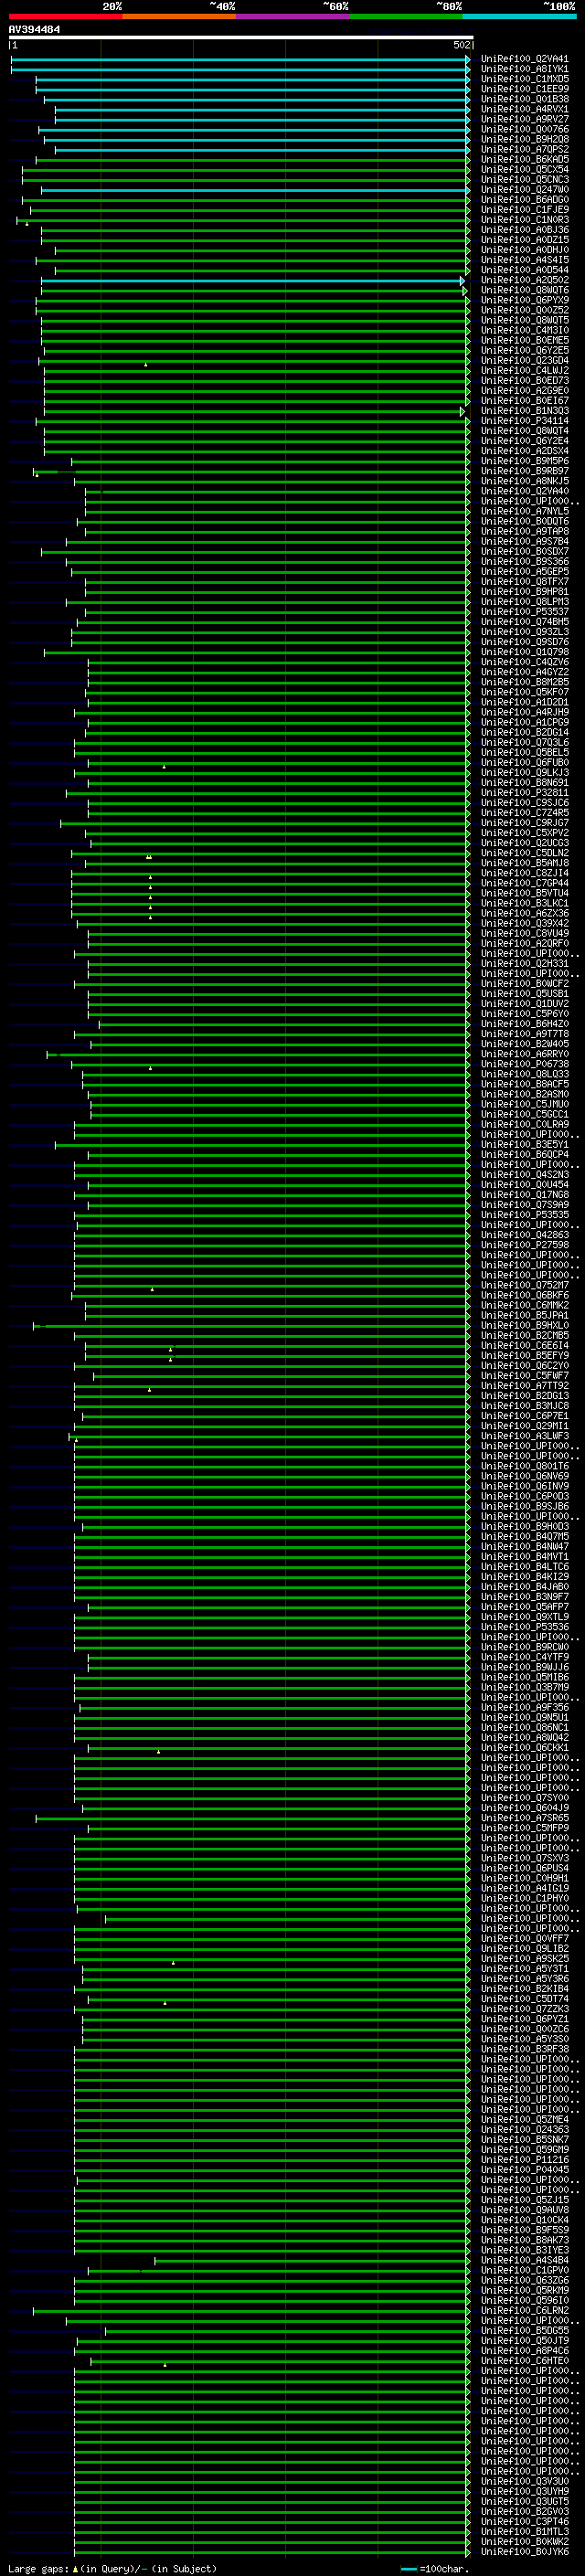Image resolution: width=585 pixels, height=2576 pixels.
Task: Click the UniRef100_A2Q502 hit label
Action: 524,280
